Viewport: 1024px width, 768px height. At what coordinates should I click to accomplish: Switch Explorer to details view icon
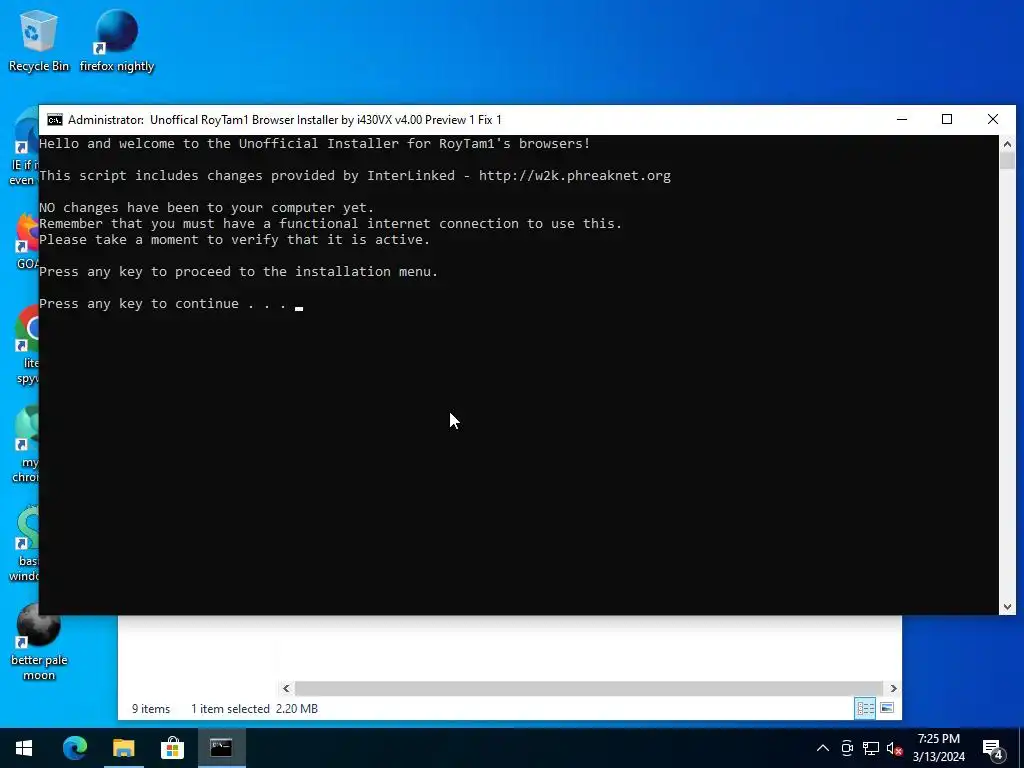tap(865, 708)
